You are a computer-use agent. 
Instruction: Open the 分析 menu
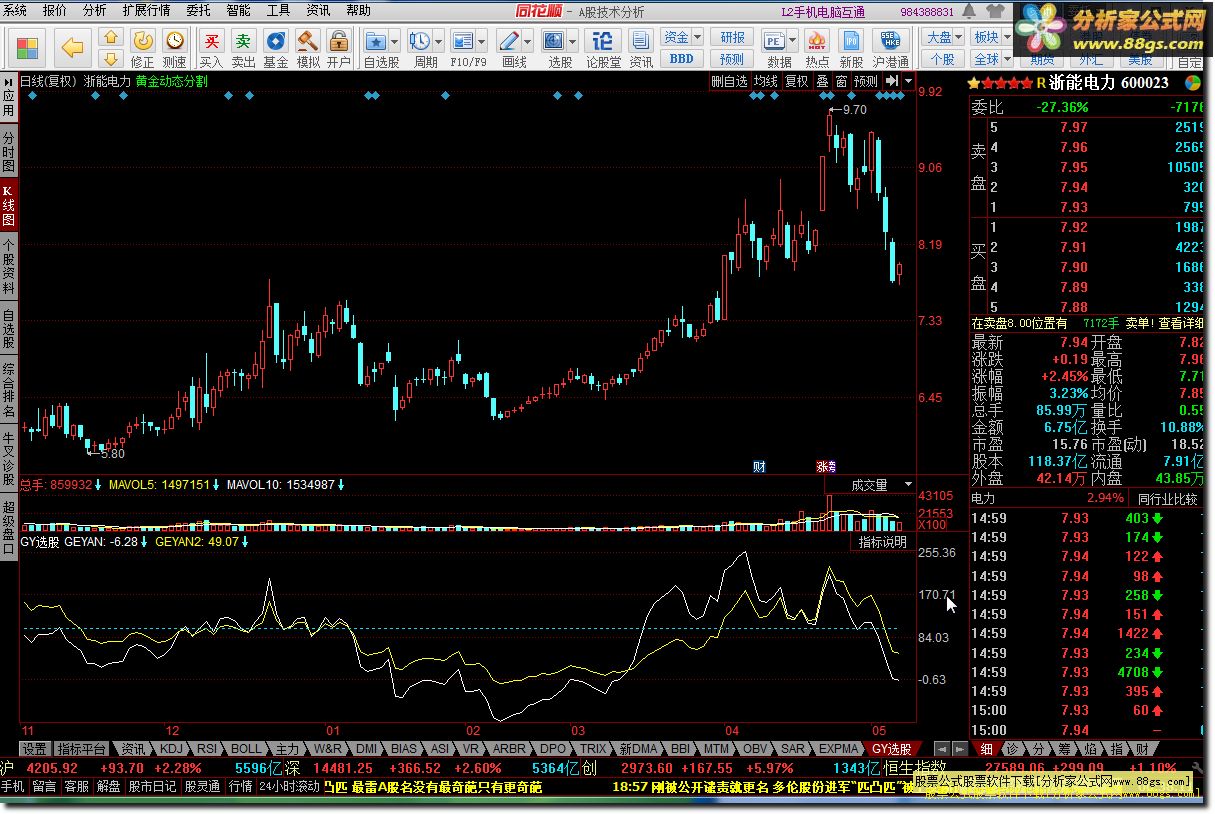tap(94, 10)
